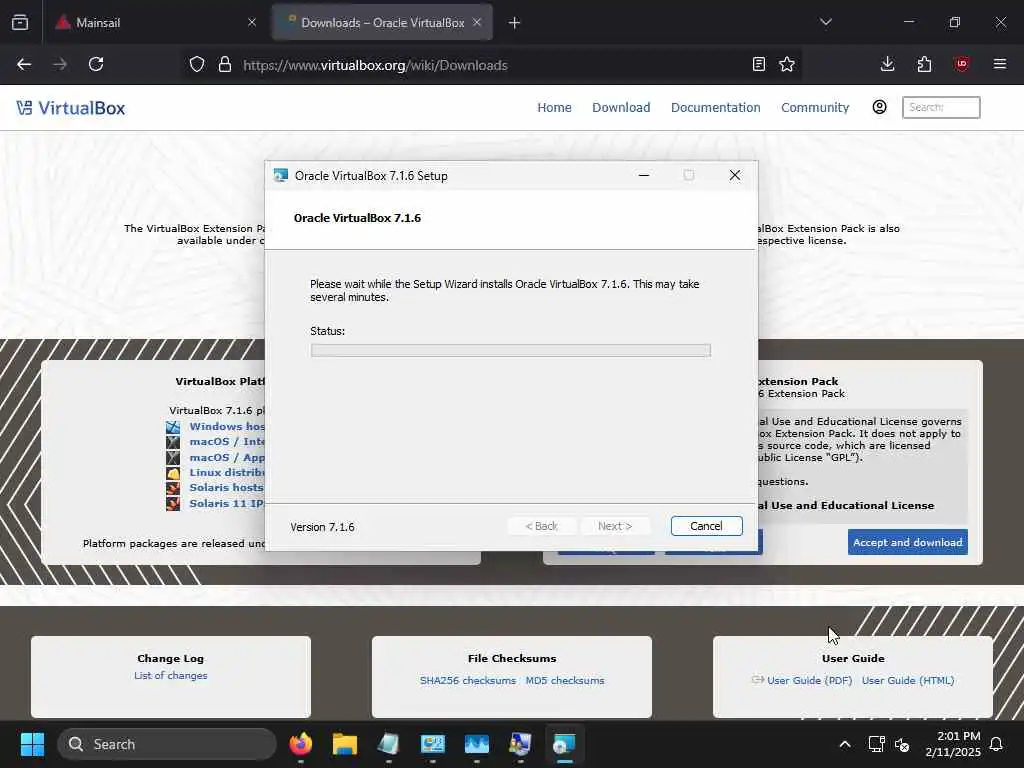Open the browser extensions menu
Viewport: 1024px width, 768px height.
click(924, 65)
